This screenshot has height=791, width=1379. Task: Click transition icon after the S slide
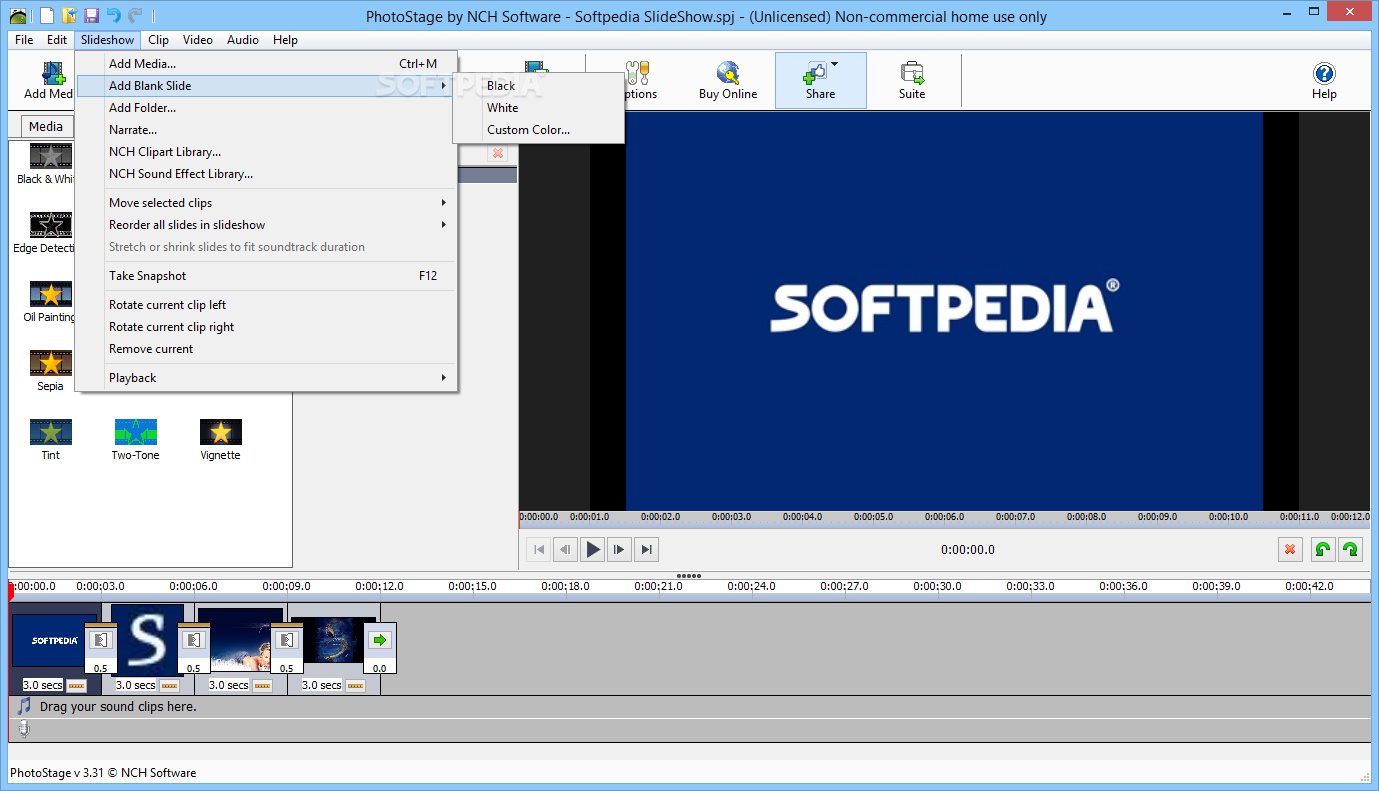pos(193,640)
